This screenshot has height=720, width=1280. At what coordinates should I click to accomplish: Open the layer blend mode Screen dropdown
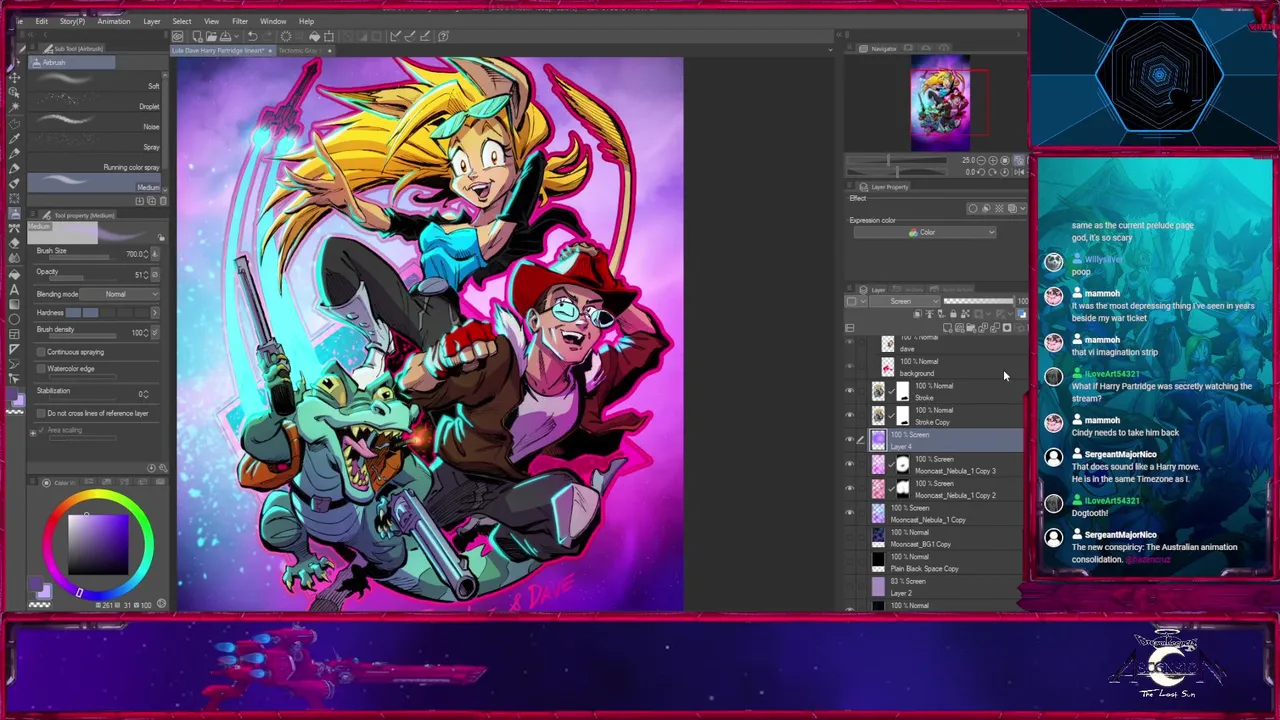coord(905,301)
